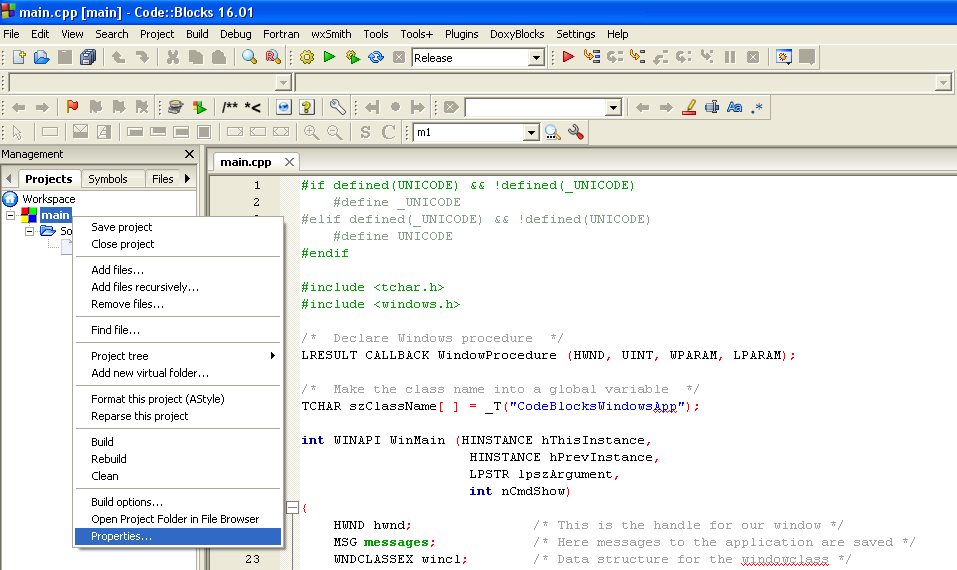Choose Reparse this project entry
Screen dimensions: 957x570
coord(178,416)
